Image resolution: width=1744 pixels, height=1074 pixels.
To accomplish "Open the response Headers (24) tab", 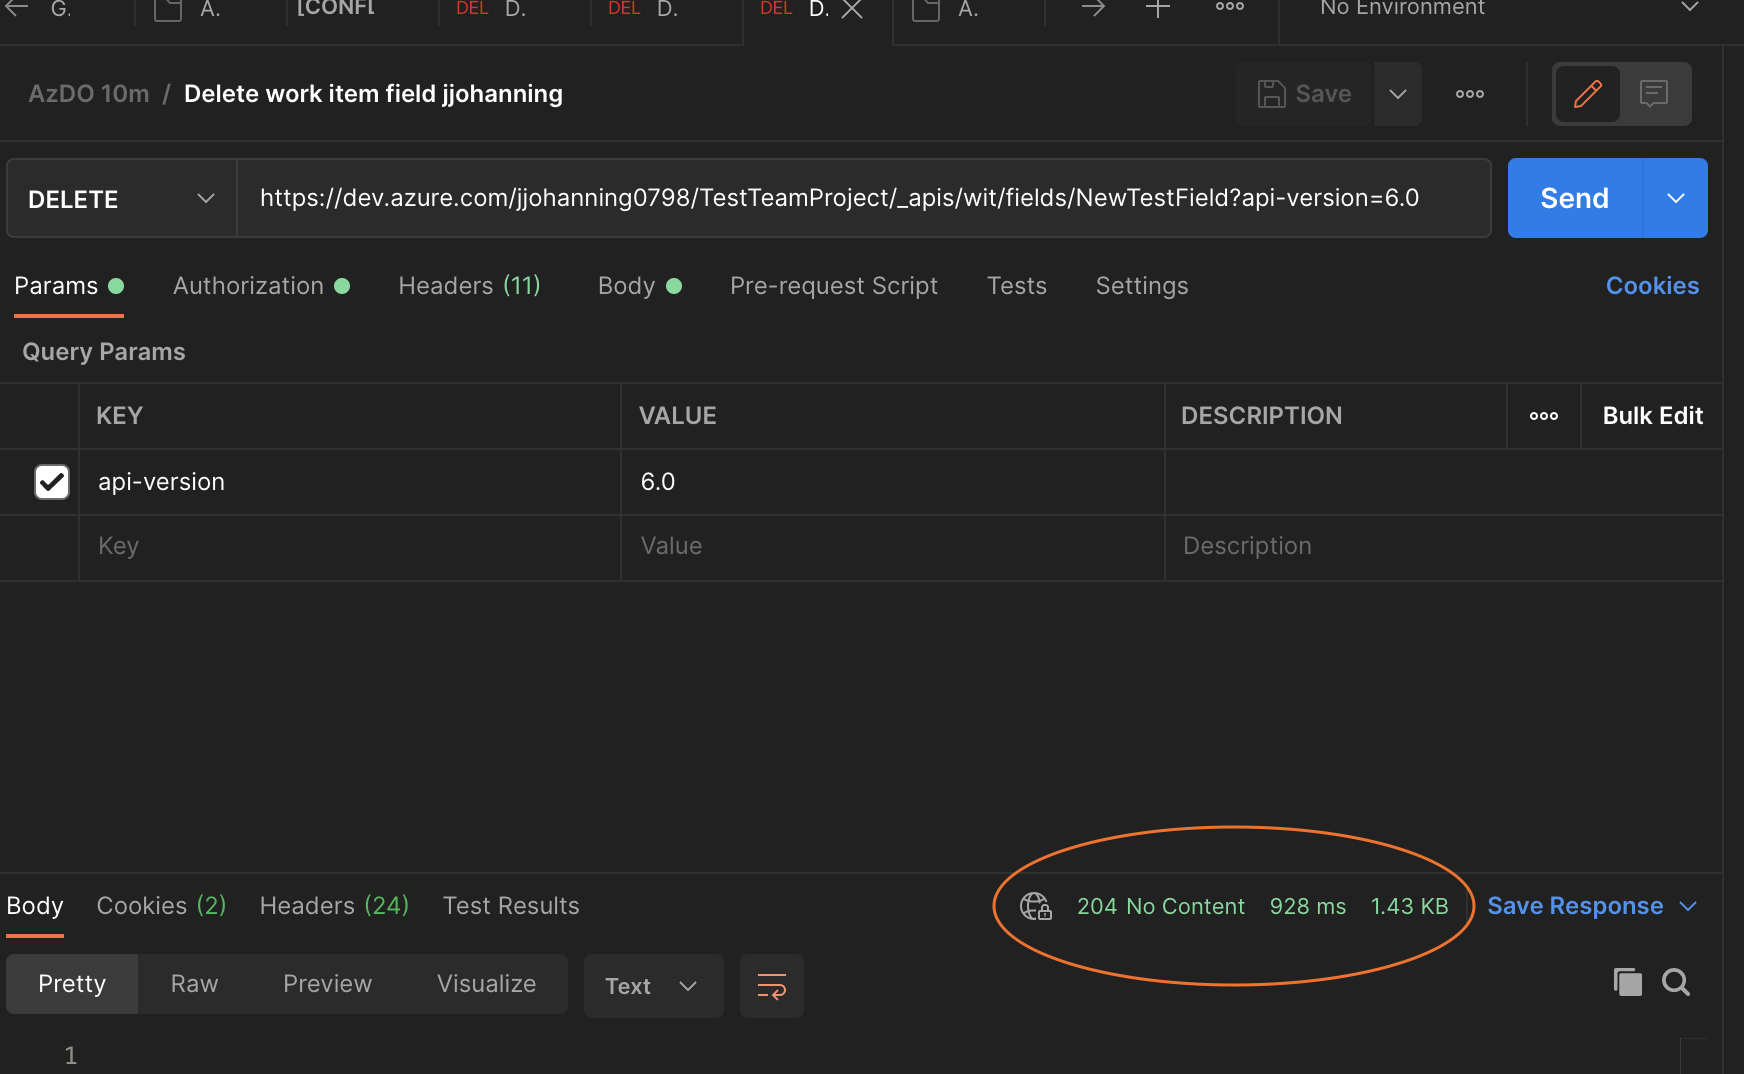I will pyautogui.click(x=334, y=906).
